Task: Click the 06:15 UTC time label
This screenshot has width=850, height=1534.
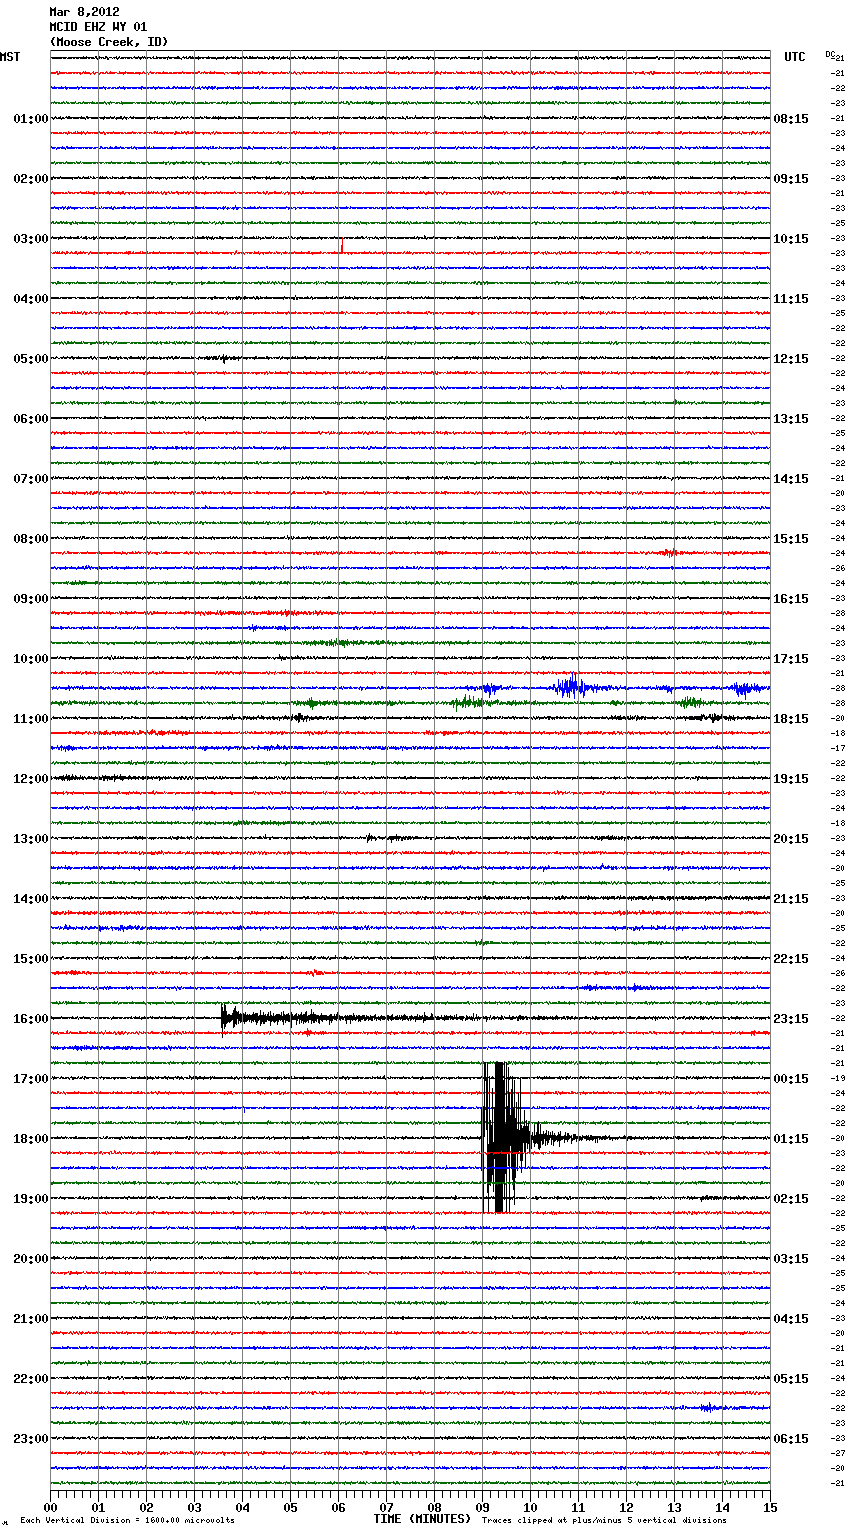Action: (x=791, y=1439)
